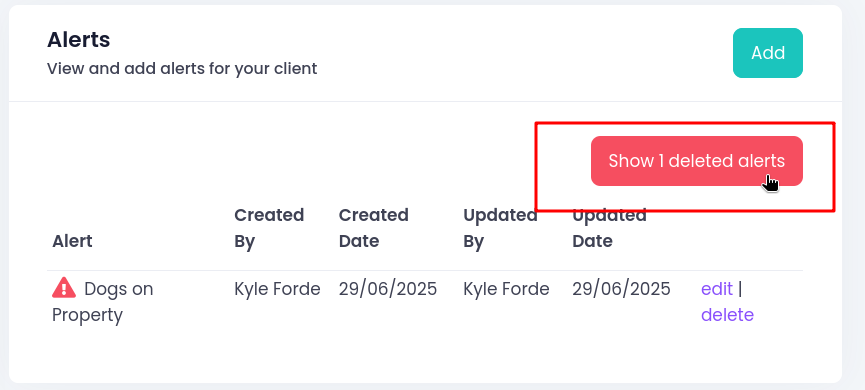Click the red warning triangle icon
Viewport: 865px width, 390px height.
click(63, 287)
